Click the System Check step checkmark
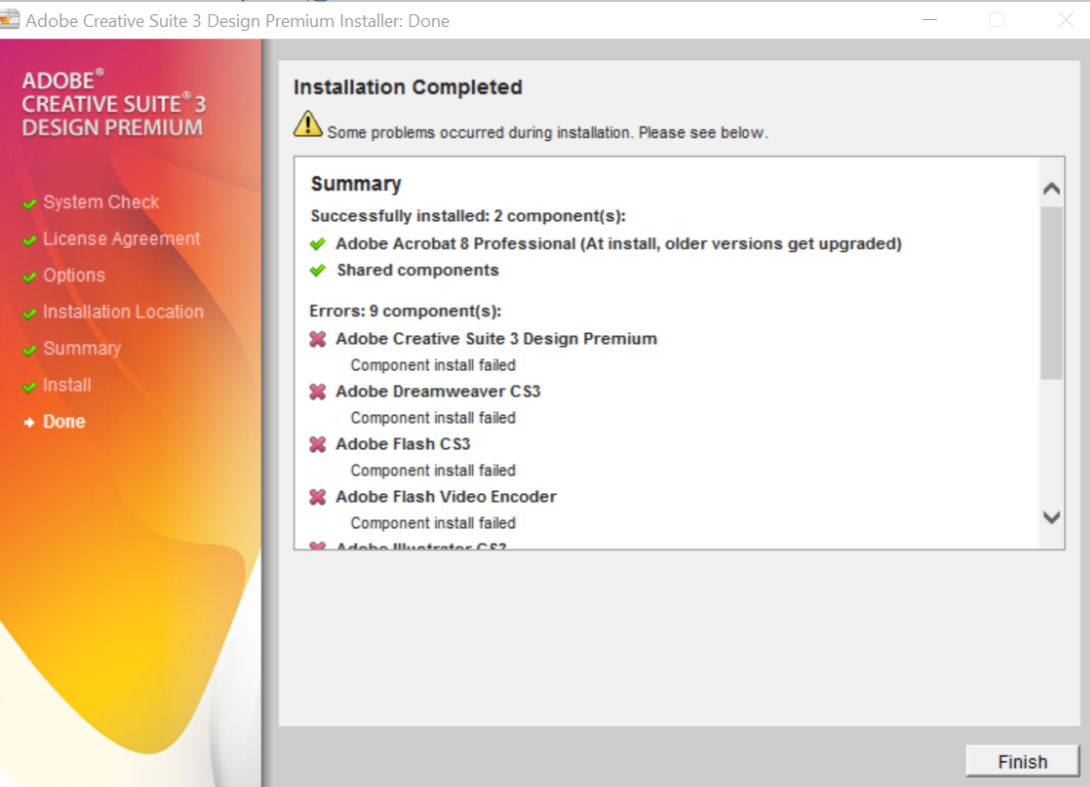 pos(29,204)
